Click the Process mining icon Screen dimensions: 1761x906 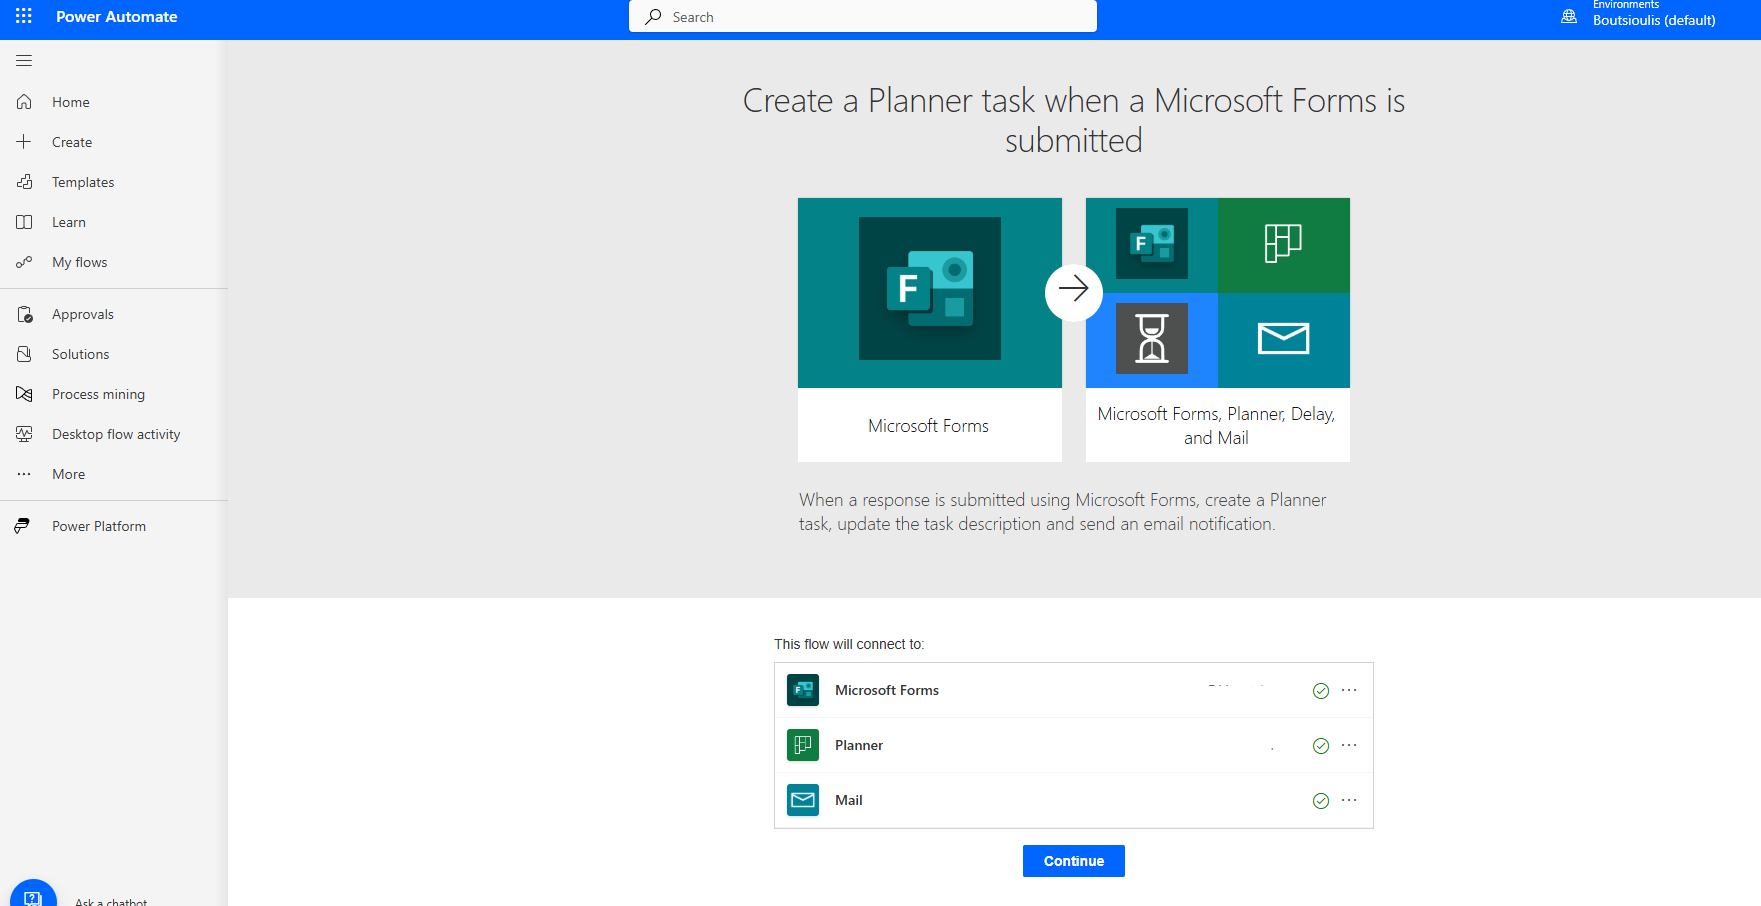point(24,394)
